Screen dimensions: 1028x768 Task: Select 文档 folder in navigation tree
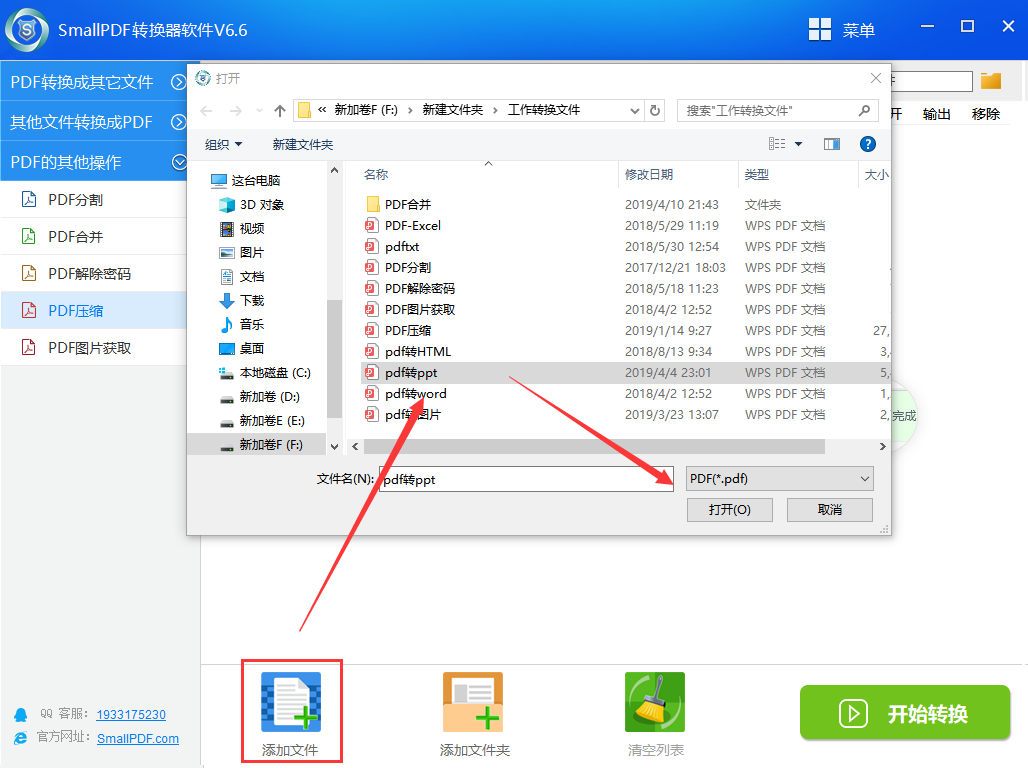pos(242,277)
